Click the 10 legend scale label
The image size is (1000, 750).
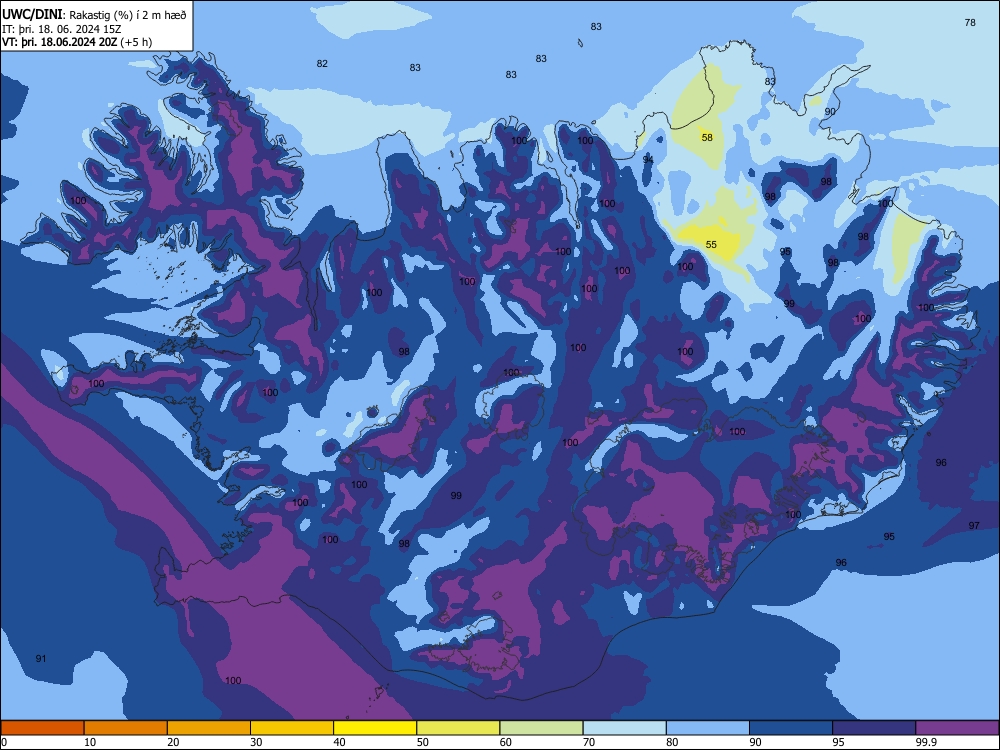point(90,742)
